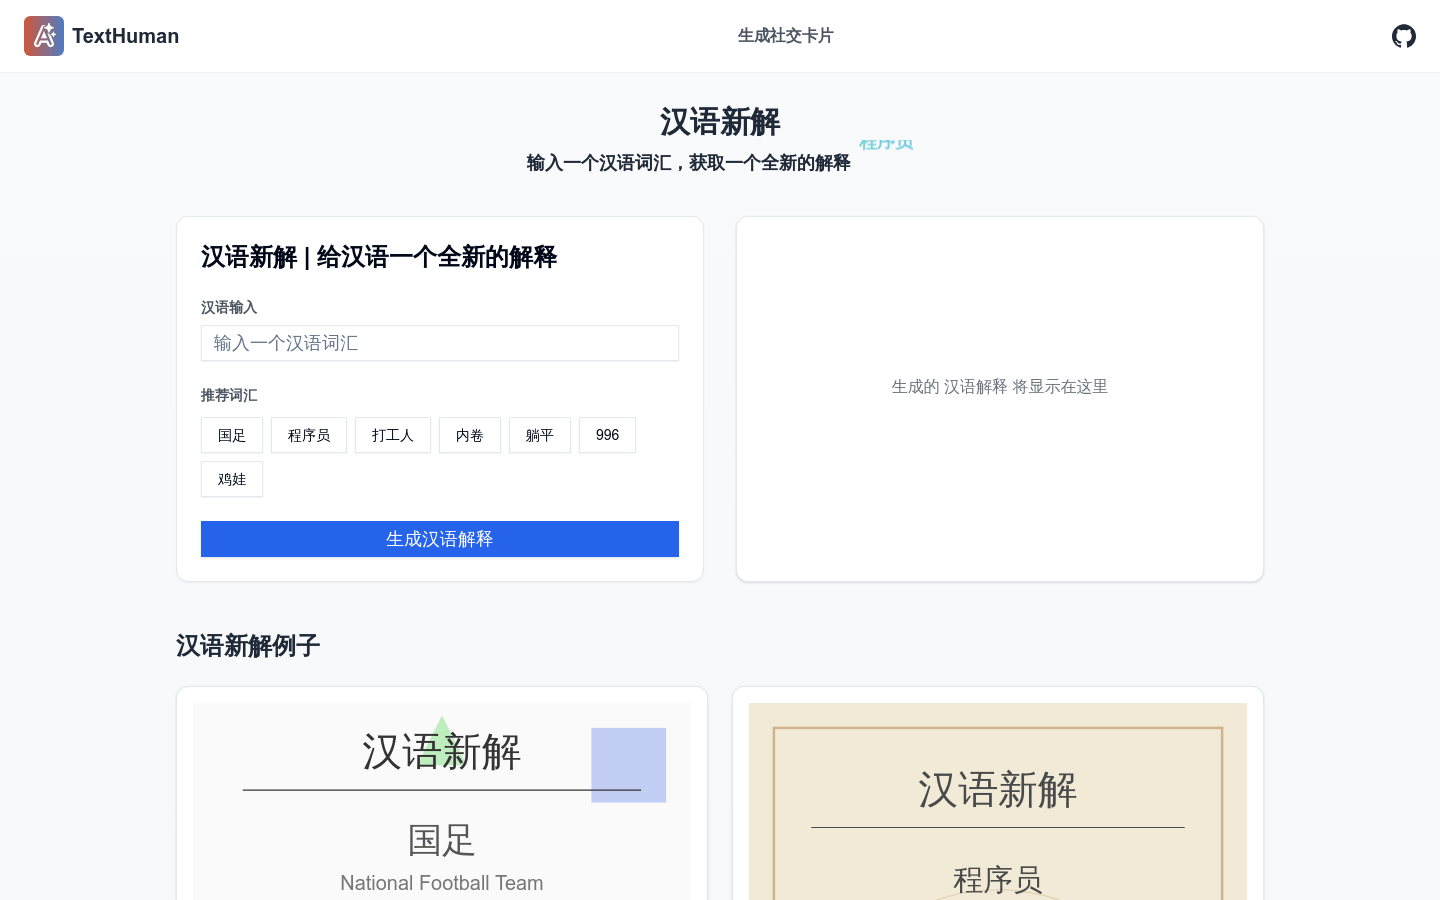Click the 汉语新解例子 section heading

pyautogui.click(x=248, y=646)
